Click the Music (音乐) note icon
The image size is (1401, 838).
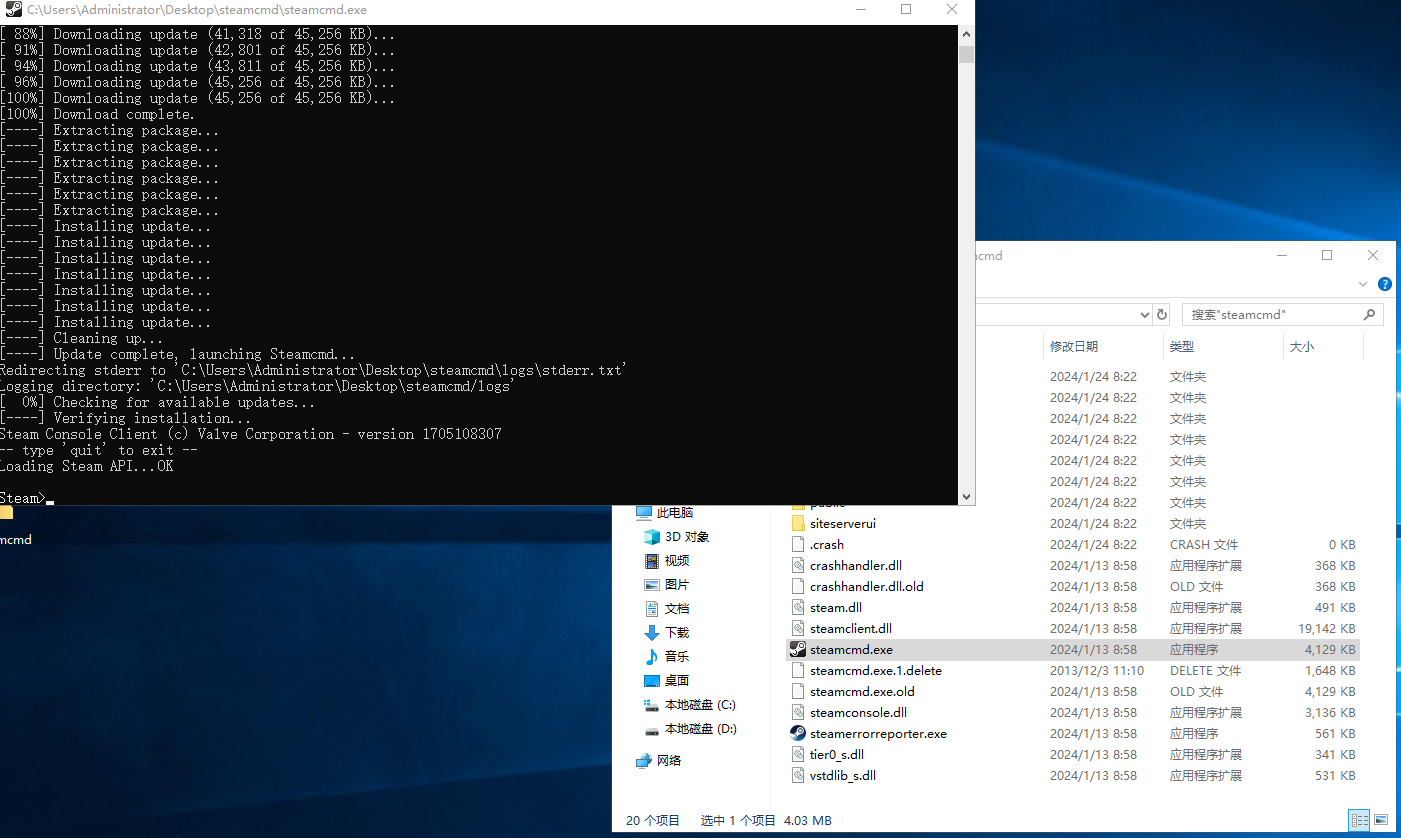pos(652,656)
